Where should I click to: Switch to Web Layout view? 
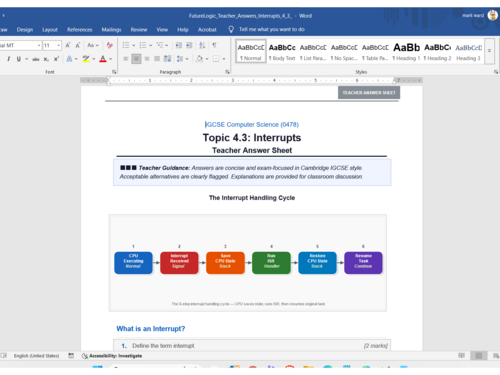pyautogui.click(x=496, y=356)
